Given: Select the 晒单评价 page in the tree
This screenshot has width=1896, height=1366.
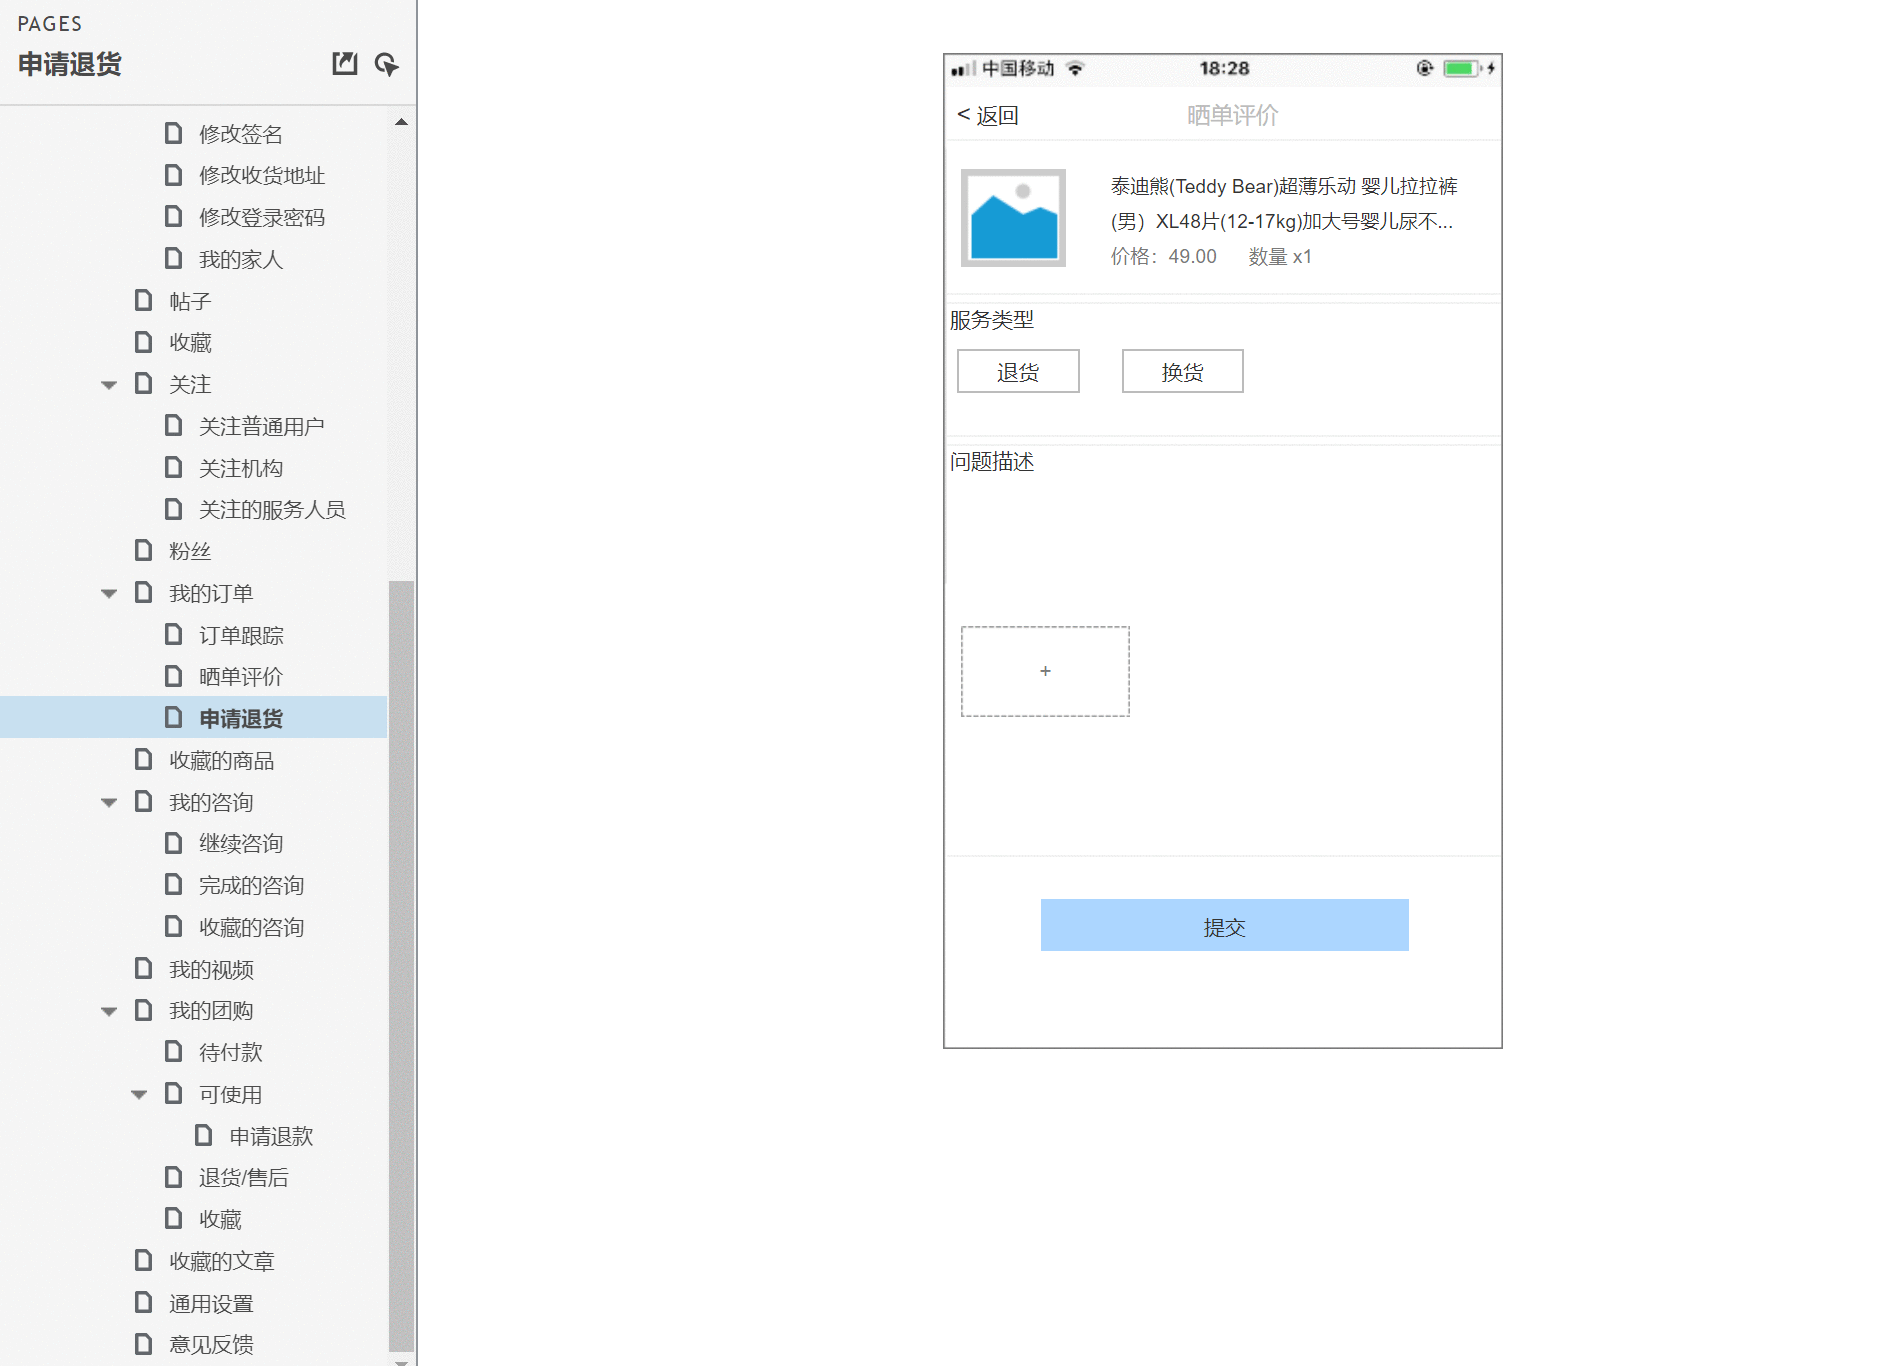Looking at the screenshot, I should (241, 677).
